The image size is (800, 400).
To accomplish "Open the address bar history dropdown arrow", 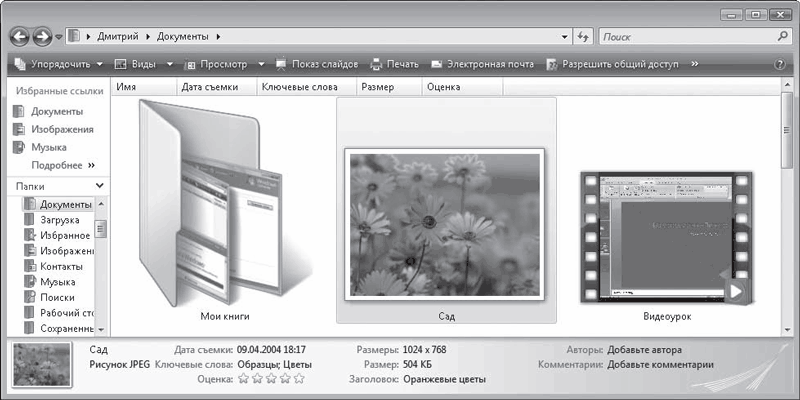I will click(x=564, y=37).
